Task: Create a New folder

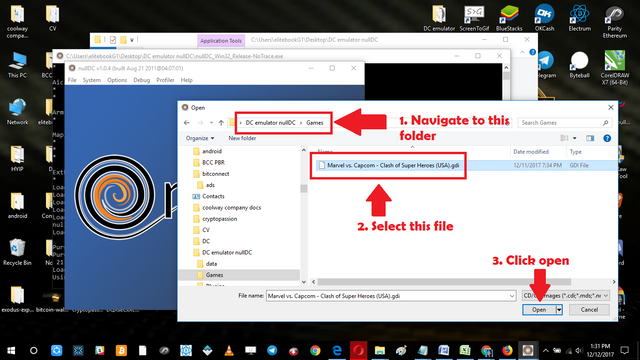Action: [242, 138]
